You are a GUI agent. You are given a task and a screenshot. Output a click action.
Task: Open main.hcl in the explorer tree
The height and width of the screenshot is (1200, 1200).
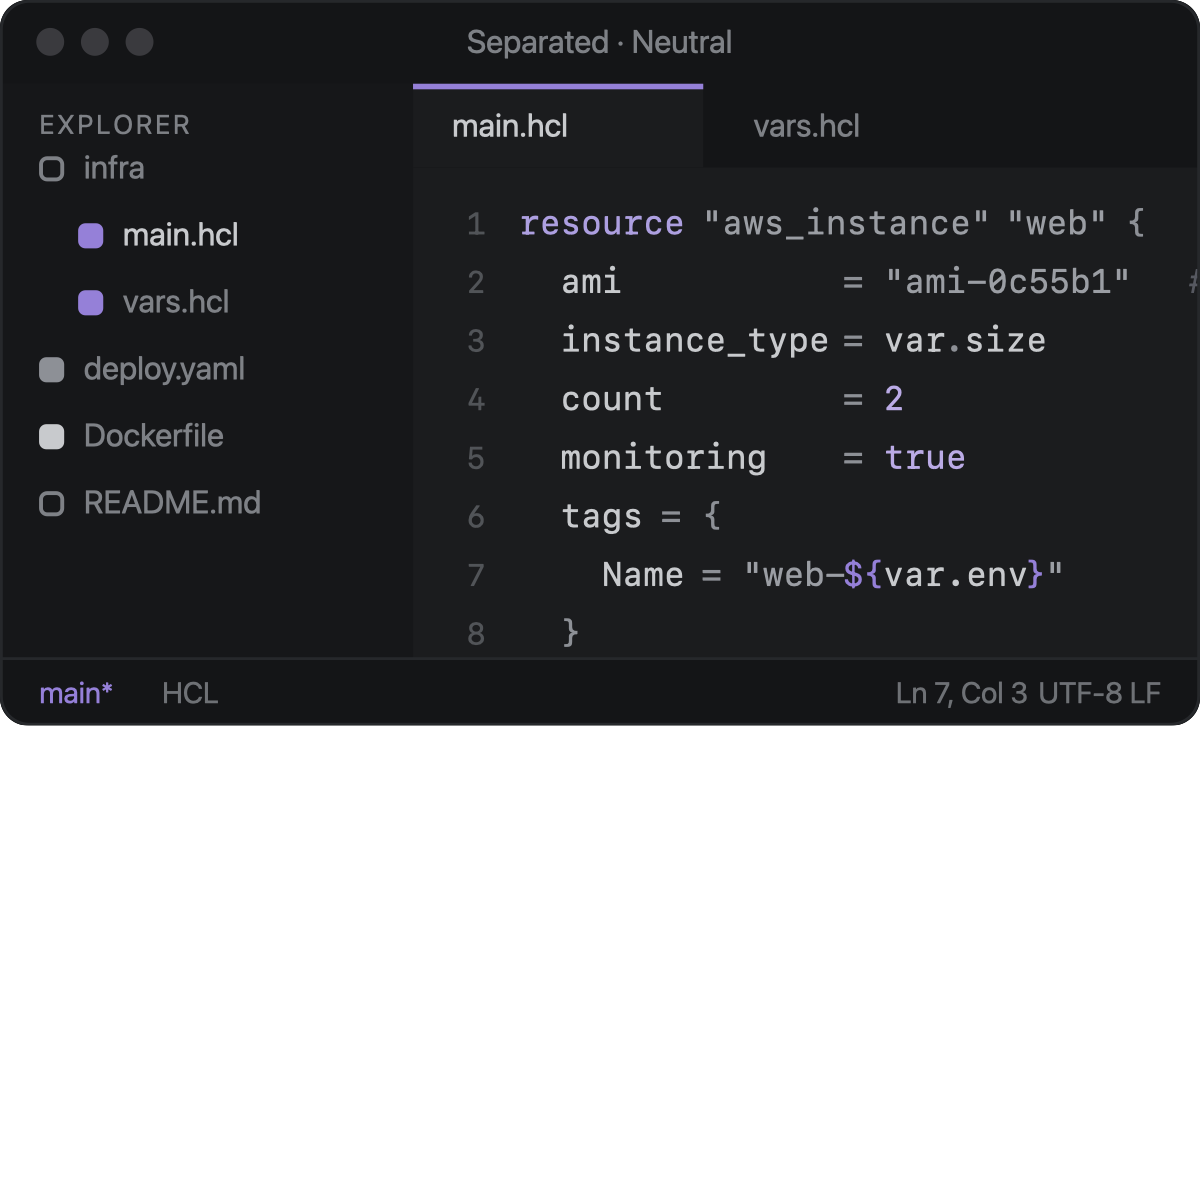[180, 236]
